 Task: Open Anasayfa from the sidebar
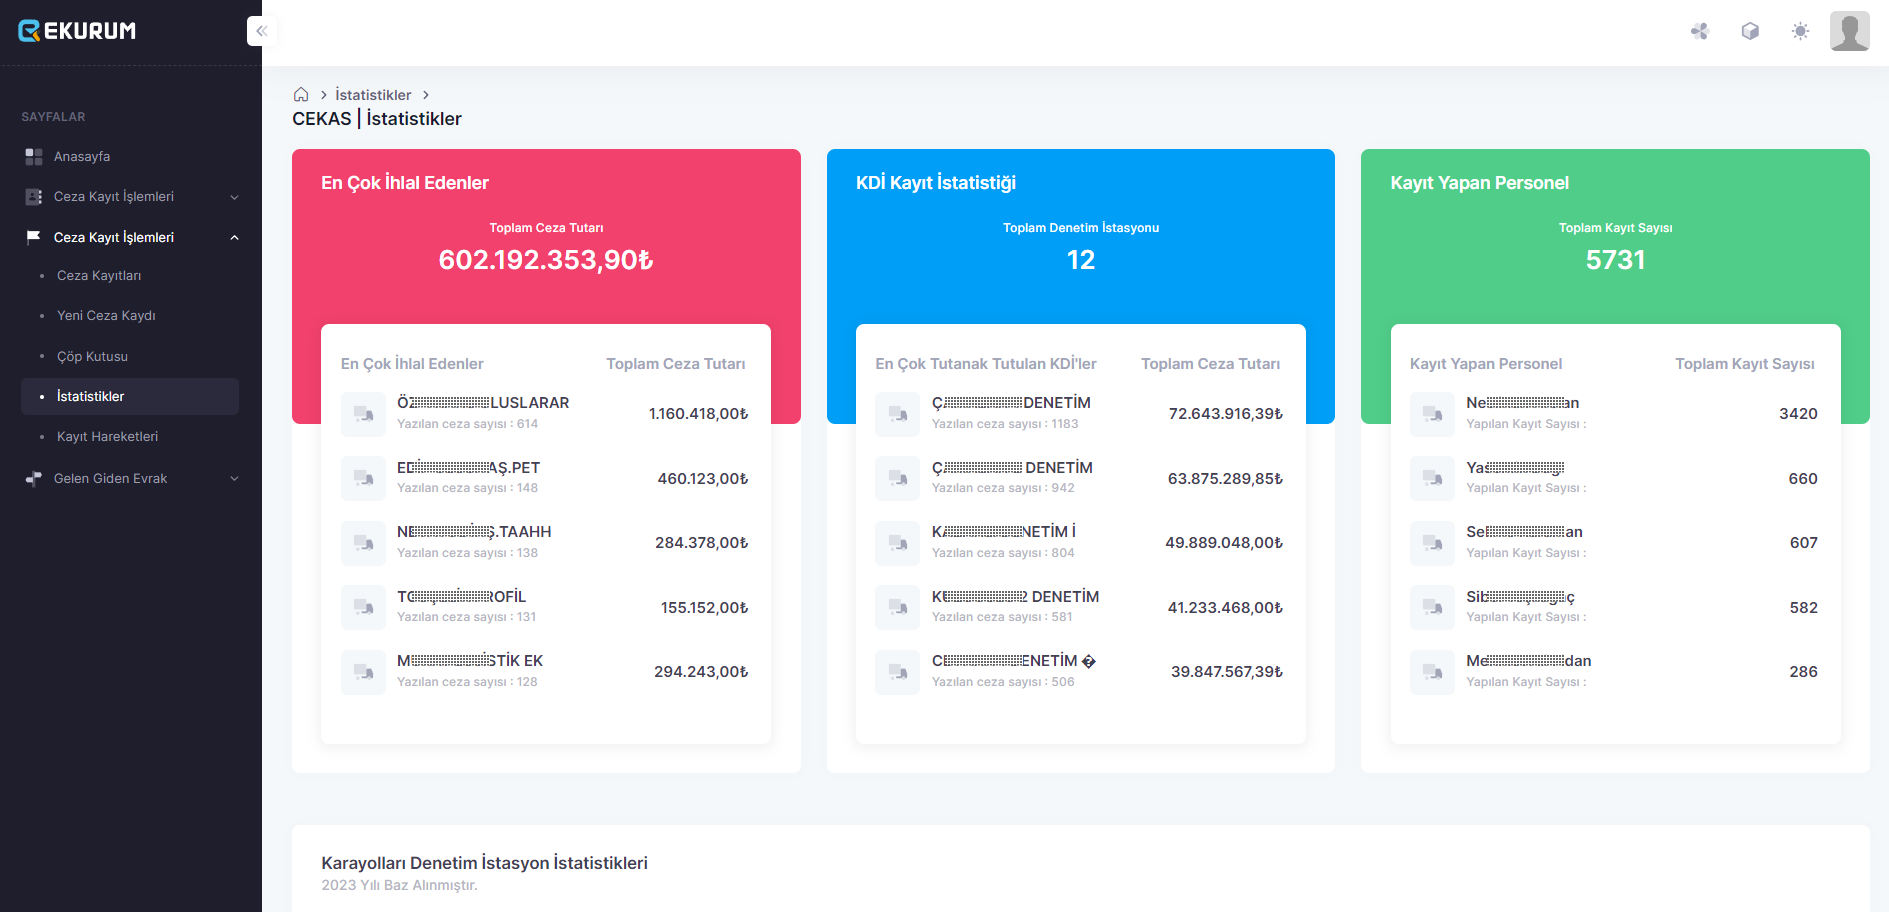(82, 157)
